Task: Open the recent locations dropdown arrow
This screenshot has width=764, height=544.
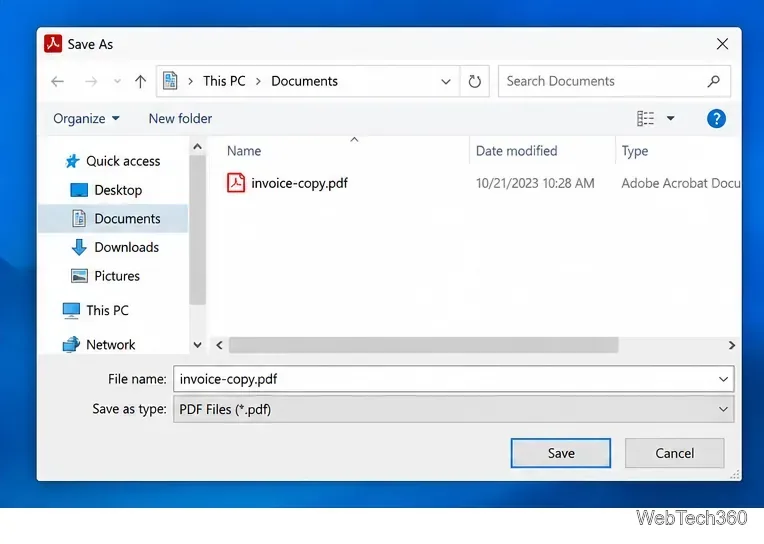Action: [x=117, y=81]
